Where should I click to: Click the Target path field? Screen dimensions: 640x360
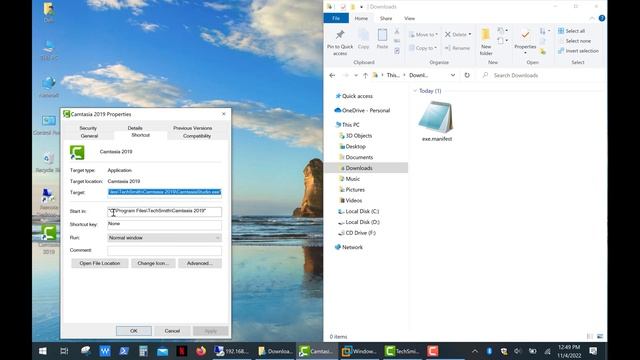[164, 192]
